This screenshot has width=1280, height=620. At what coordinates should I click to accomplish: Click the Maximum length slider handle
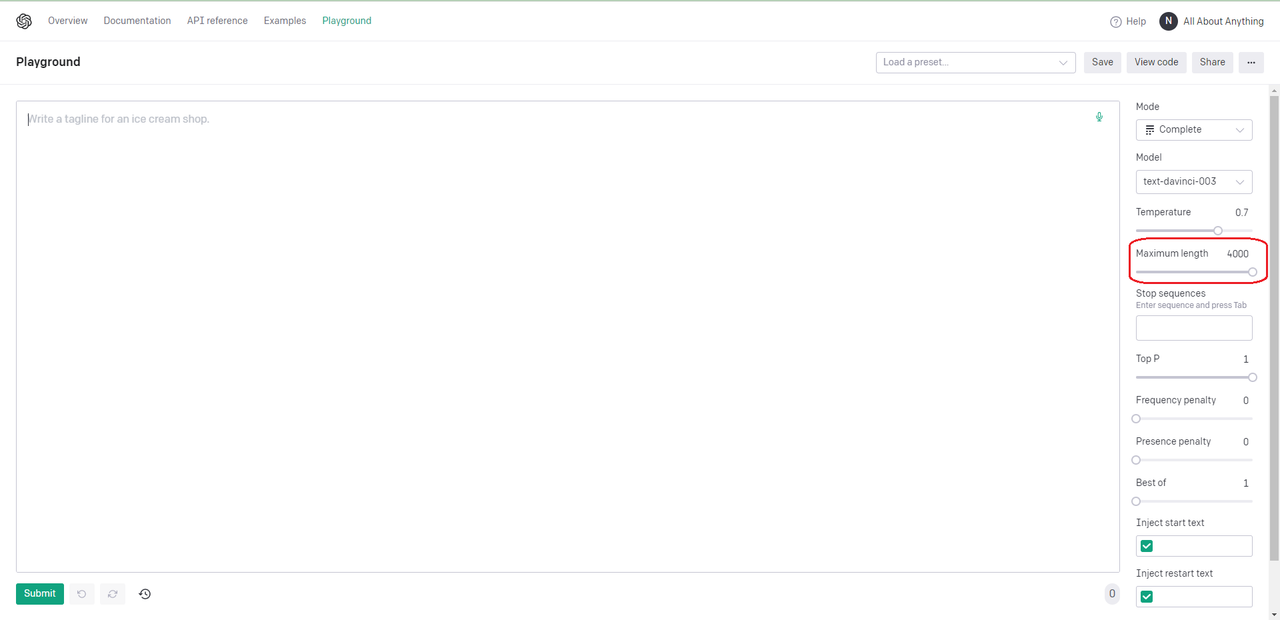[1253, 272]
